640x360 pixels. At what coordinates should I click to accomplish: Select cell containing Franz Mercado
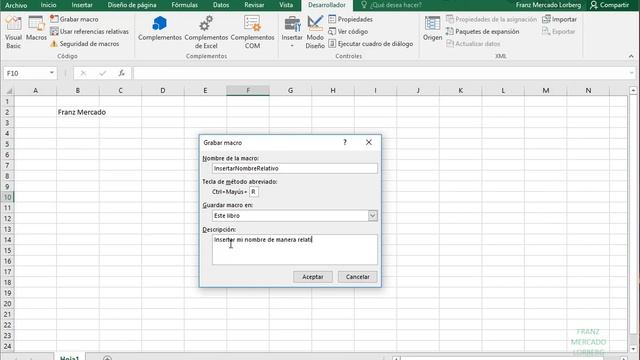78,112
